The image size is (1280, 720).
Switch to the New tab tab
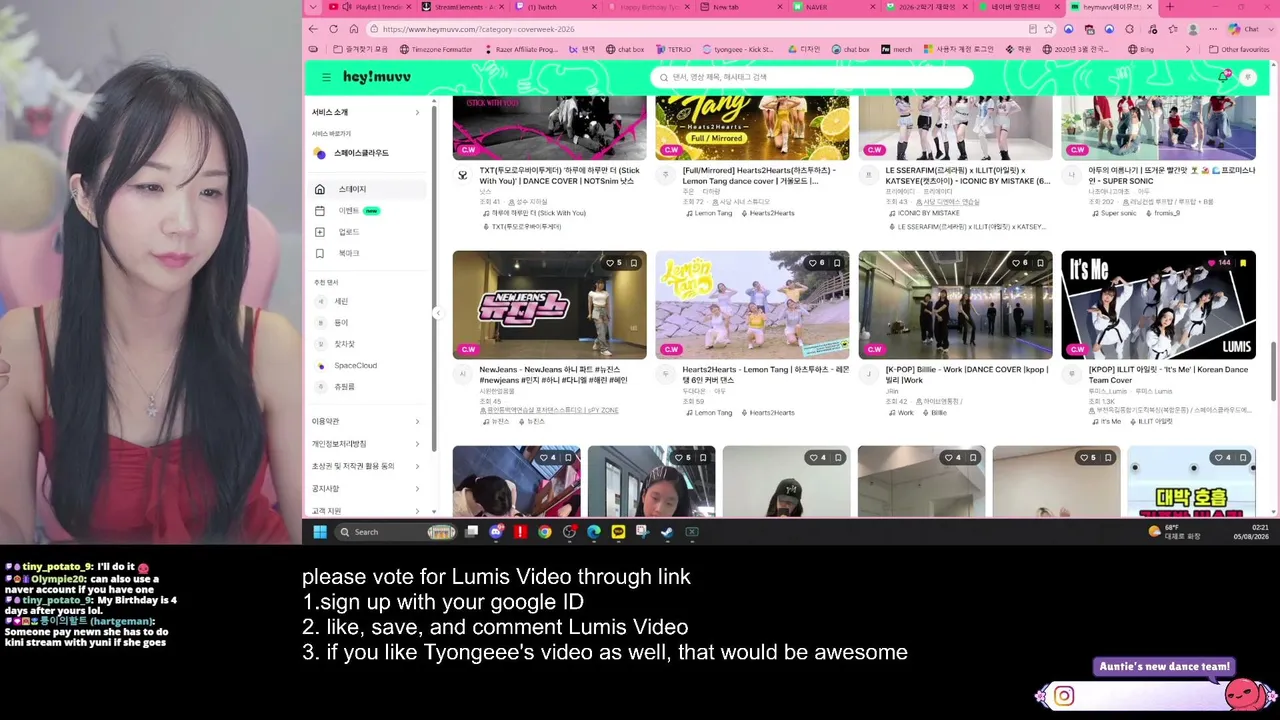click(740, 7)
